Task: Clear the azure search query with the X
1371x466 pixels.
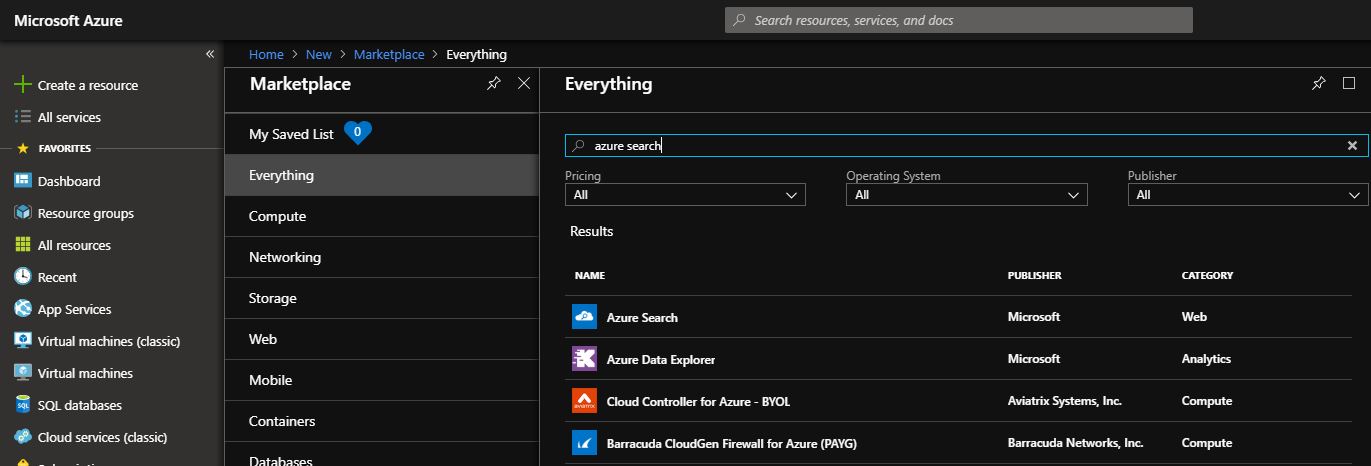Action: (x=1352, y=146)
